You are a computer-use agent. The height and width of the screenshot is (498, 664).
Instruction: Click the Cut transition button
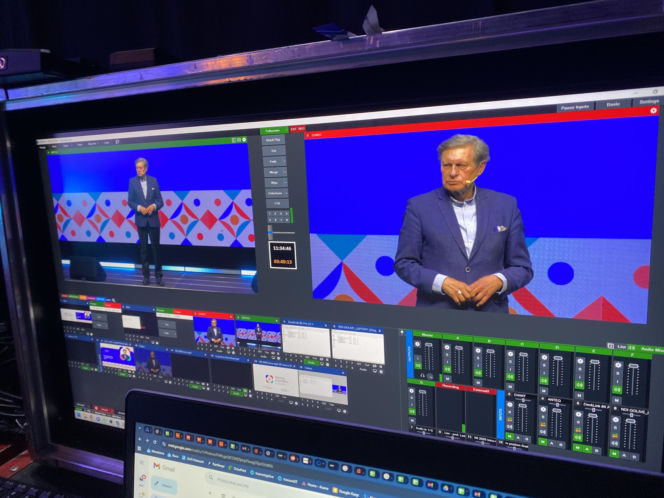pos(274,150)
